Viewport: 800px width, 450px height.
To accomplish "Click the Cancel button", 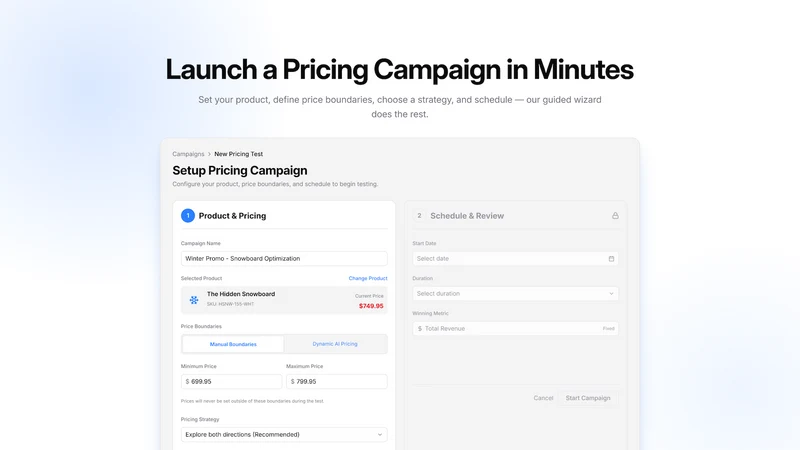I will pyautogui.click(x=543, y=398).
